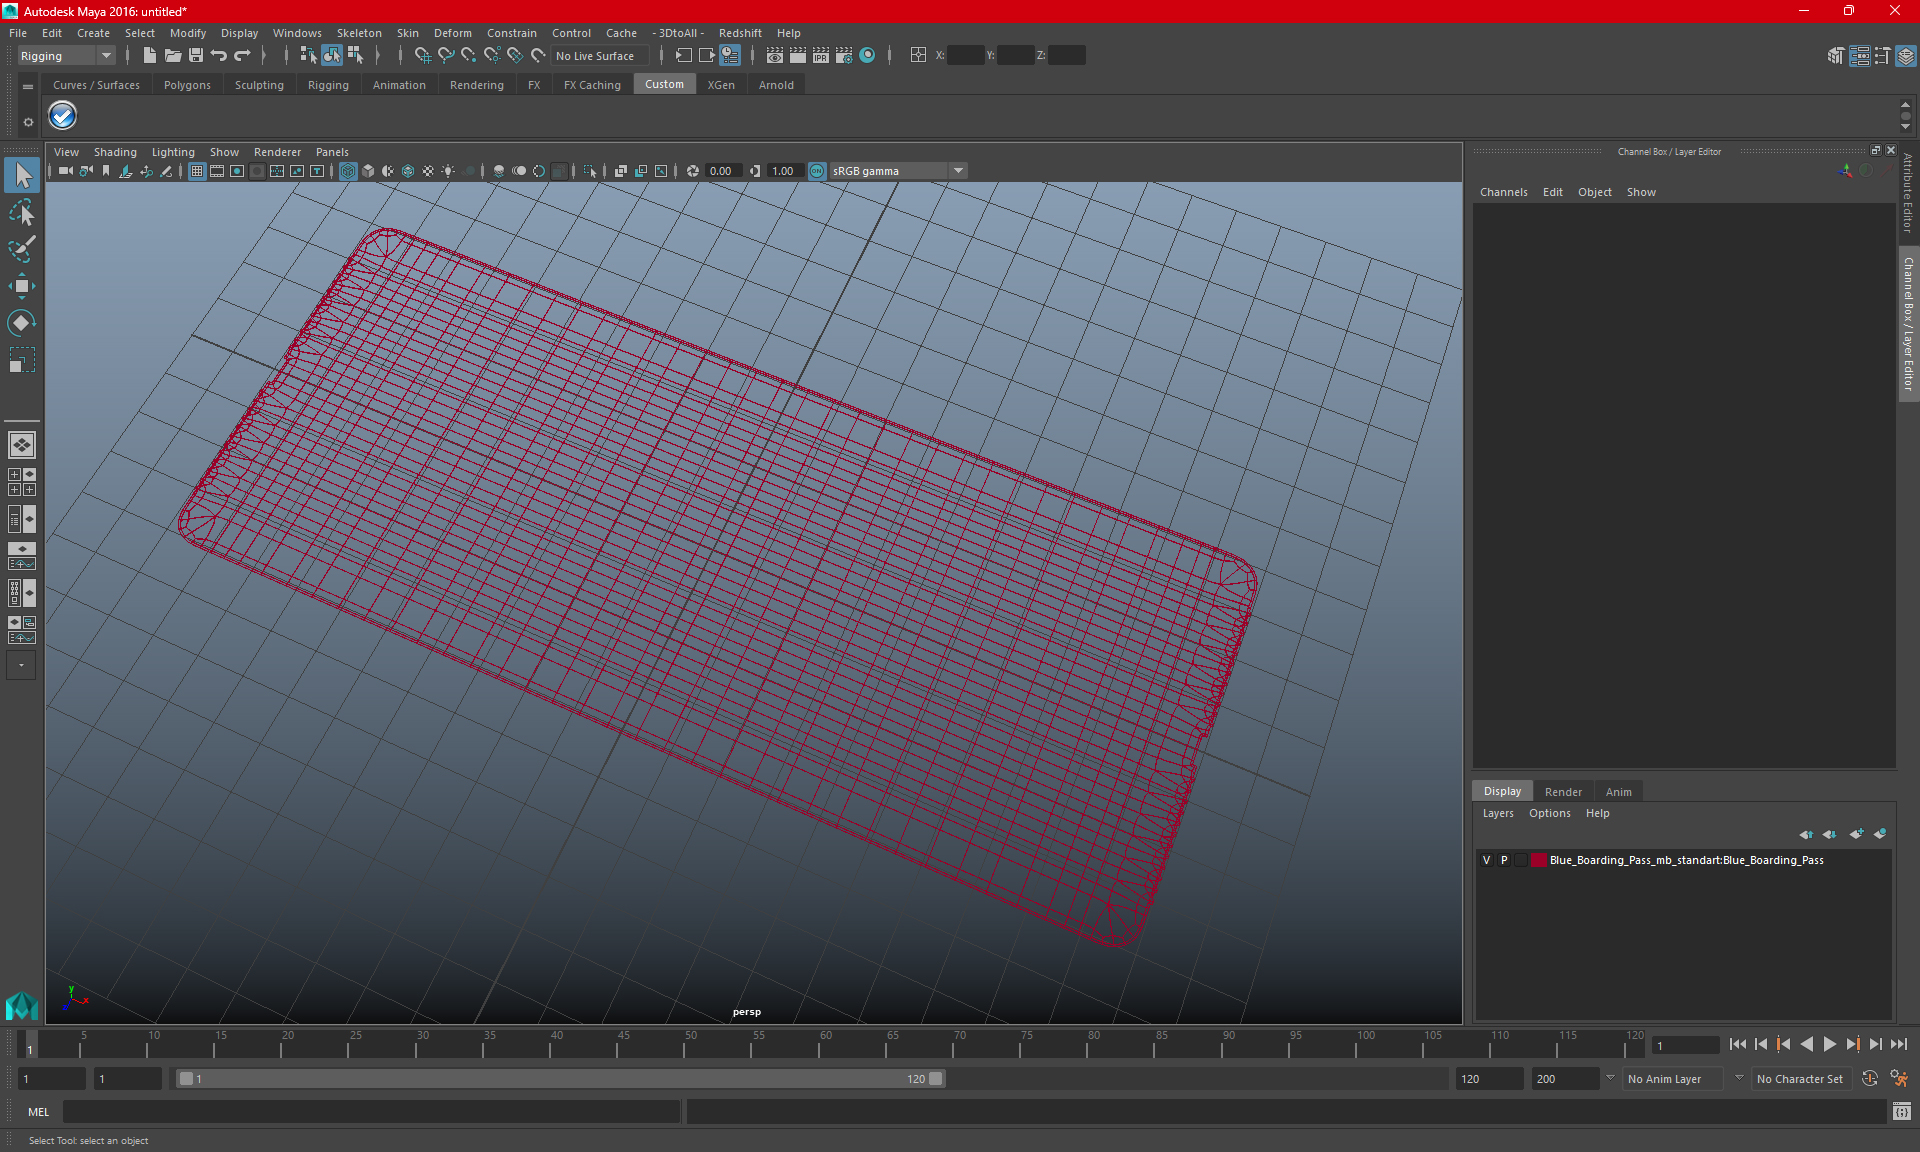Click the MEL command line input
This screenshot has width=1920, height=1152.
(372, 1112)
